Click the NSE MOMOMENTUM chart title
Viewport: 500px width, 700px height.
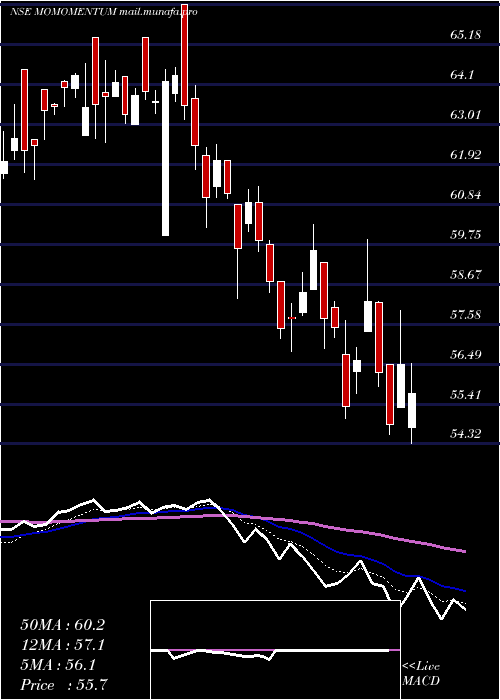(64, 12)
